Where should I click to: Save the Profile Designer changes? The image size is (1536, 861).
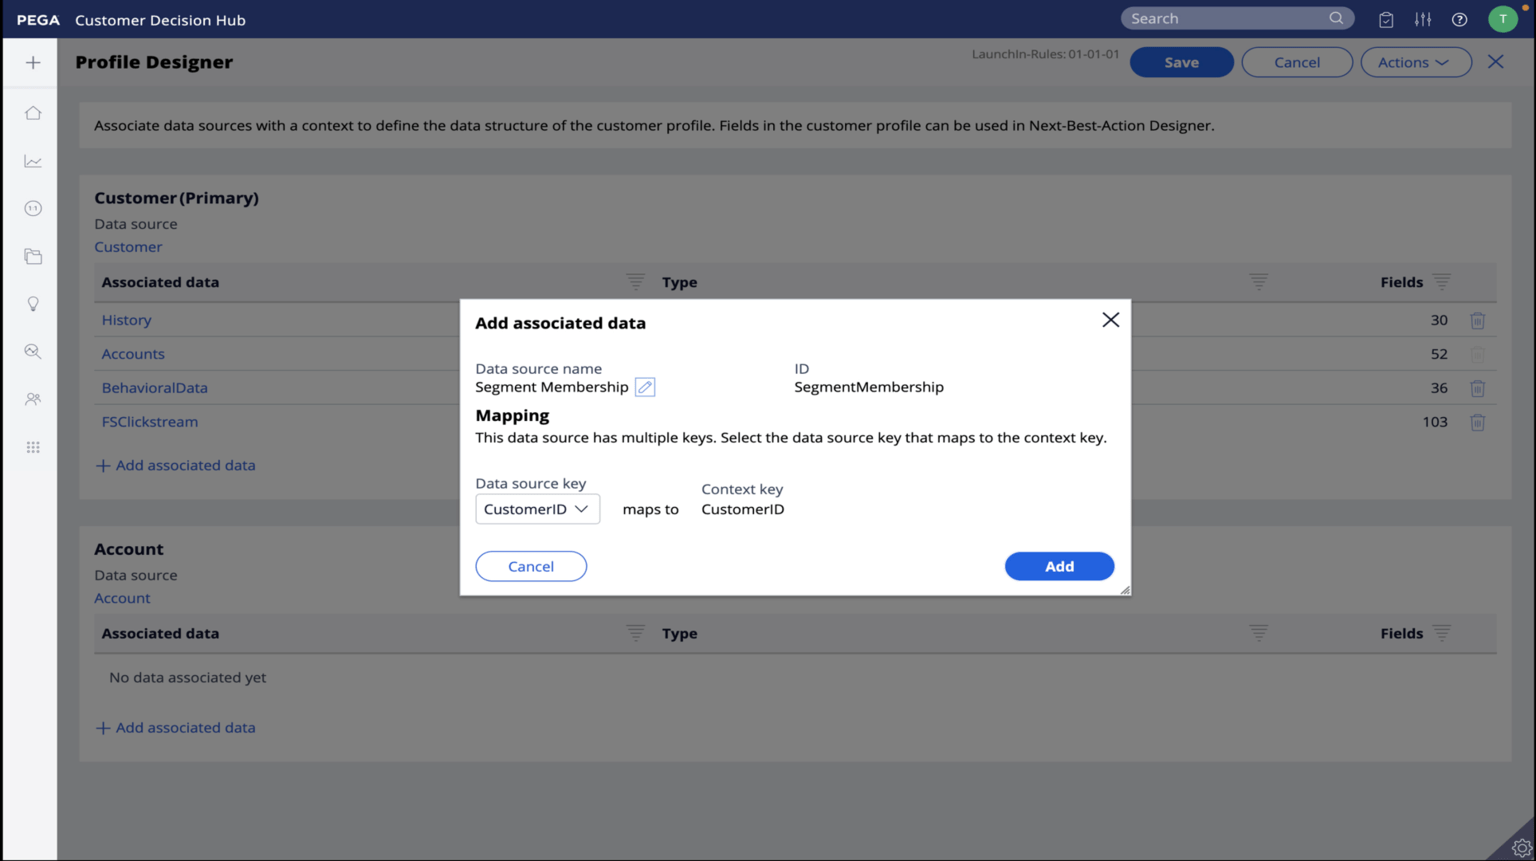(x=1181, y=62)
